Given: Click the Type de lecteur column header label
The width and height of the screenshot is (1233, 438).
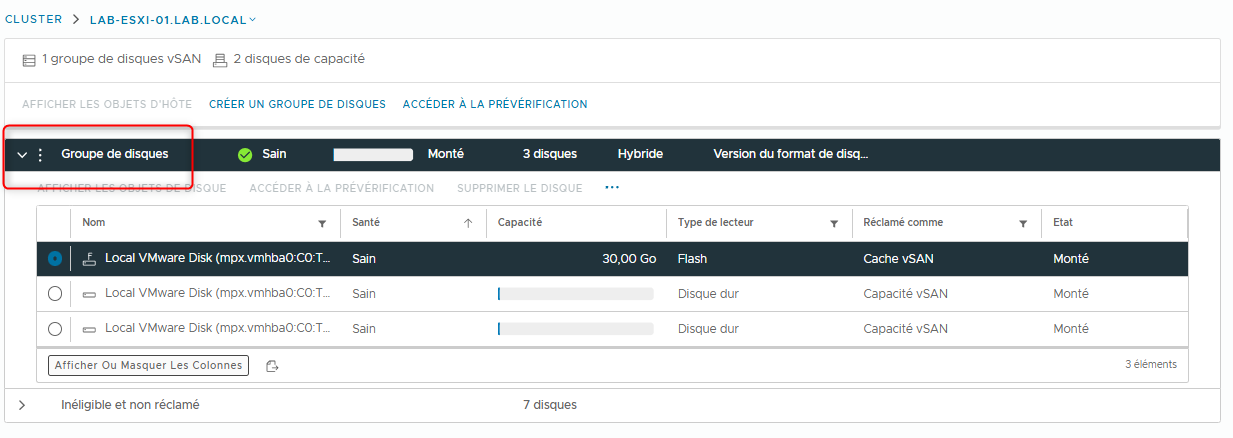Looking at the screenshot, I should (716, 223).
